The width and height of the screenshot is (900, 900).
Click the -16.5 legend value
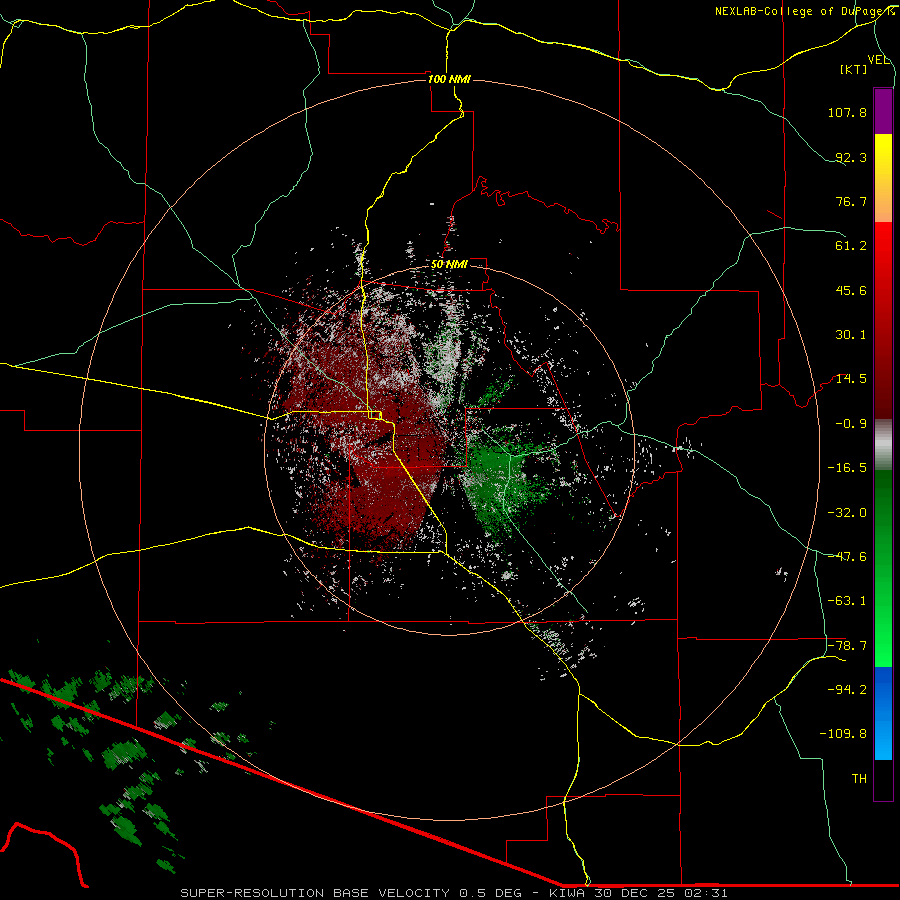(847, 468)
